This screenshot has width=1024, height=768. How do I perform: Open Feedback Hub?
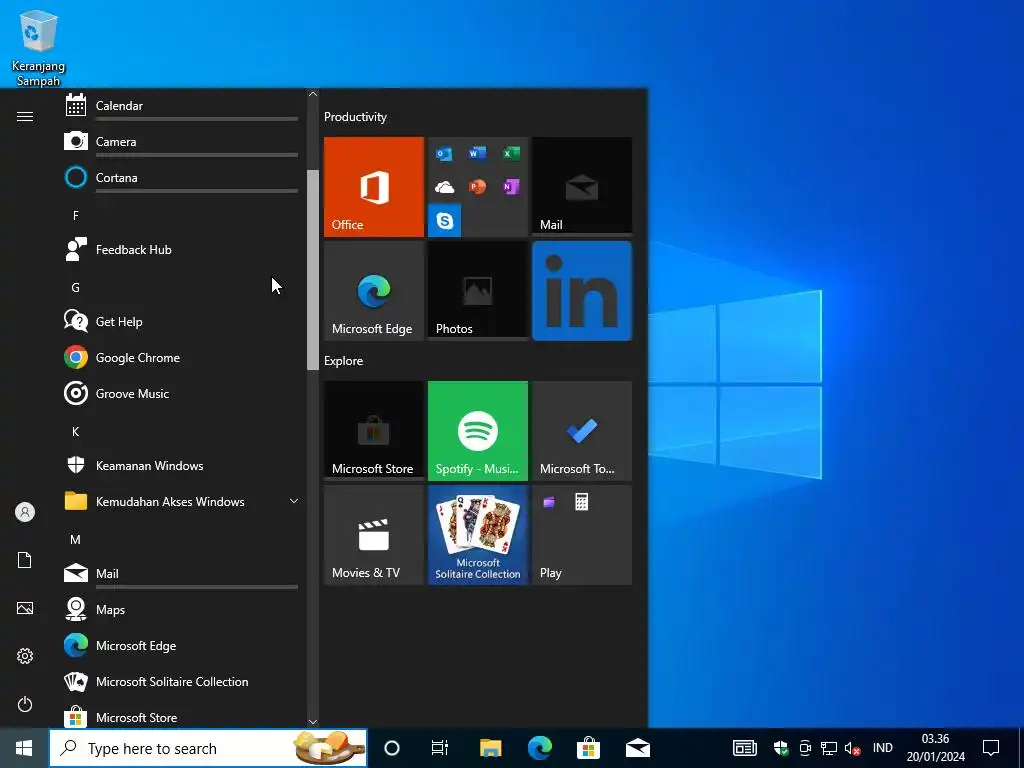pyautogui.click(x=182, y=249)
